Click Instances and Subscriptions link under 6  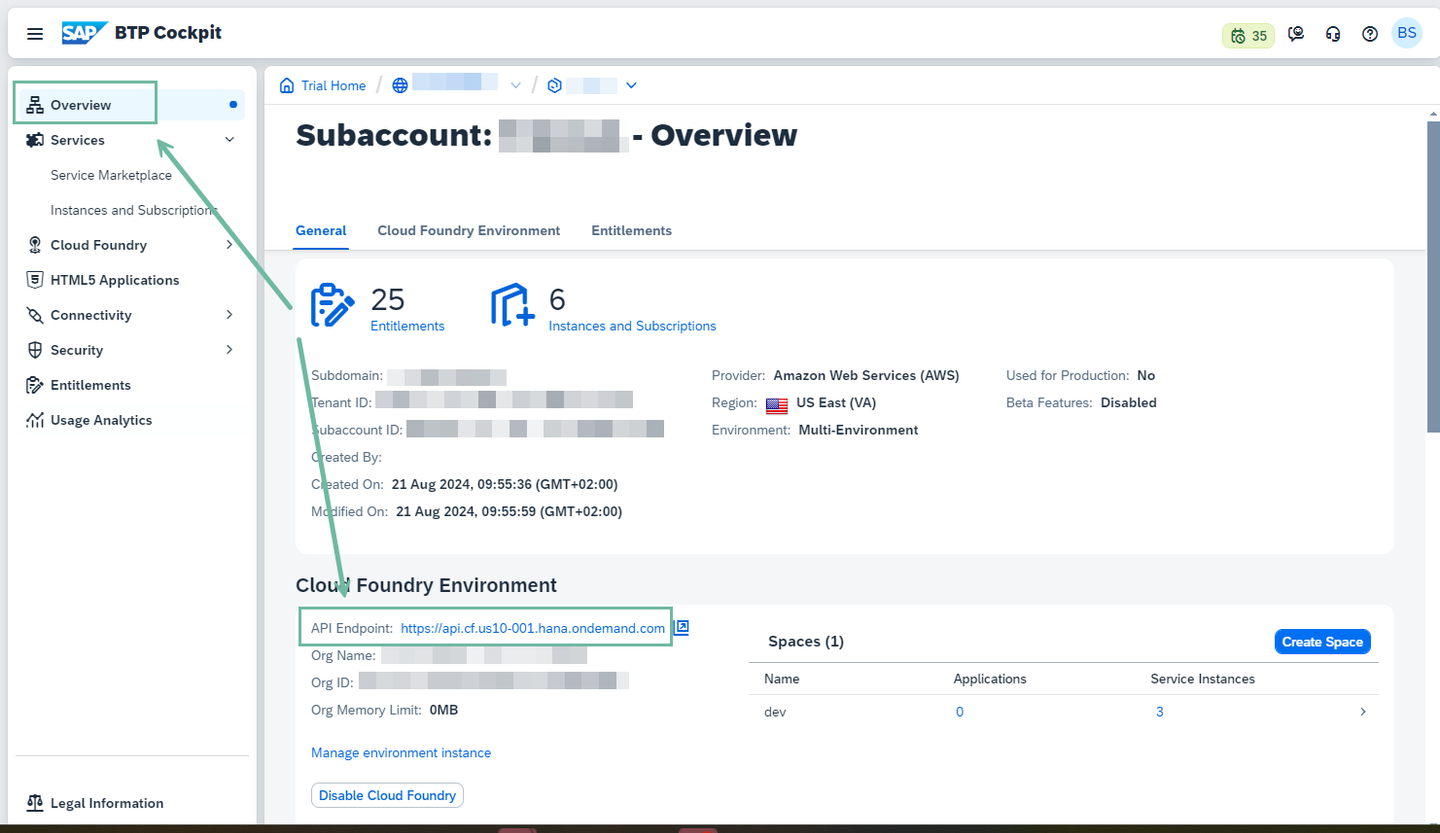(x=632, y=326)
